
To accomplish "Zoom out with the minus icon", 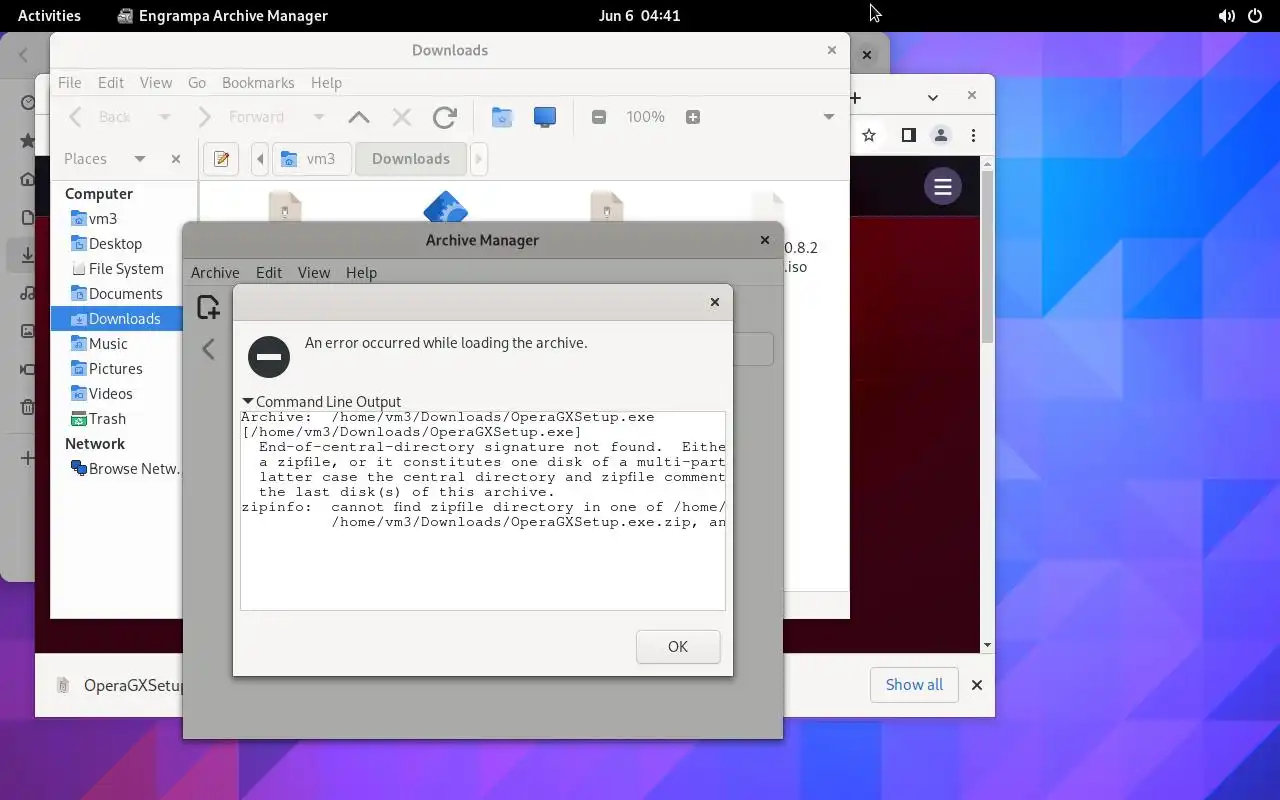I will point(599,117).
